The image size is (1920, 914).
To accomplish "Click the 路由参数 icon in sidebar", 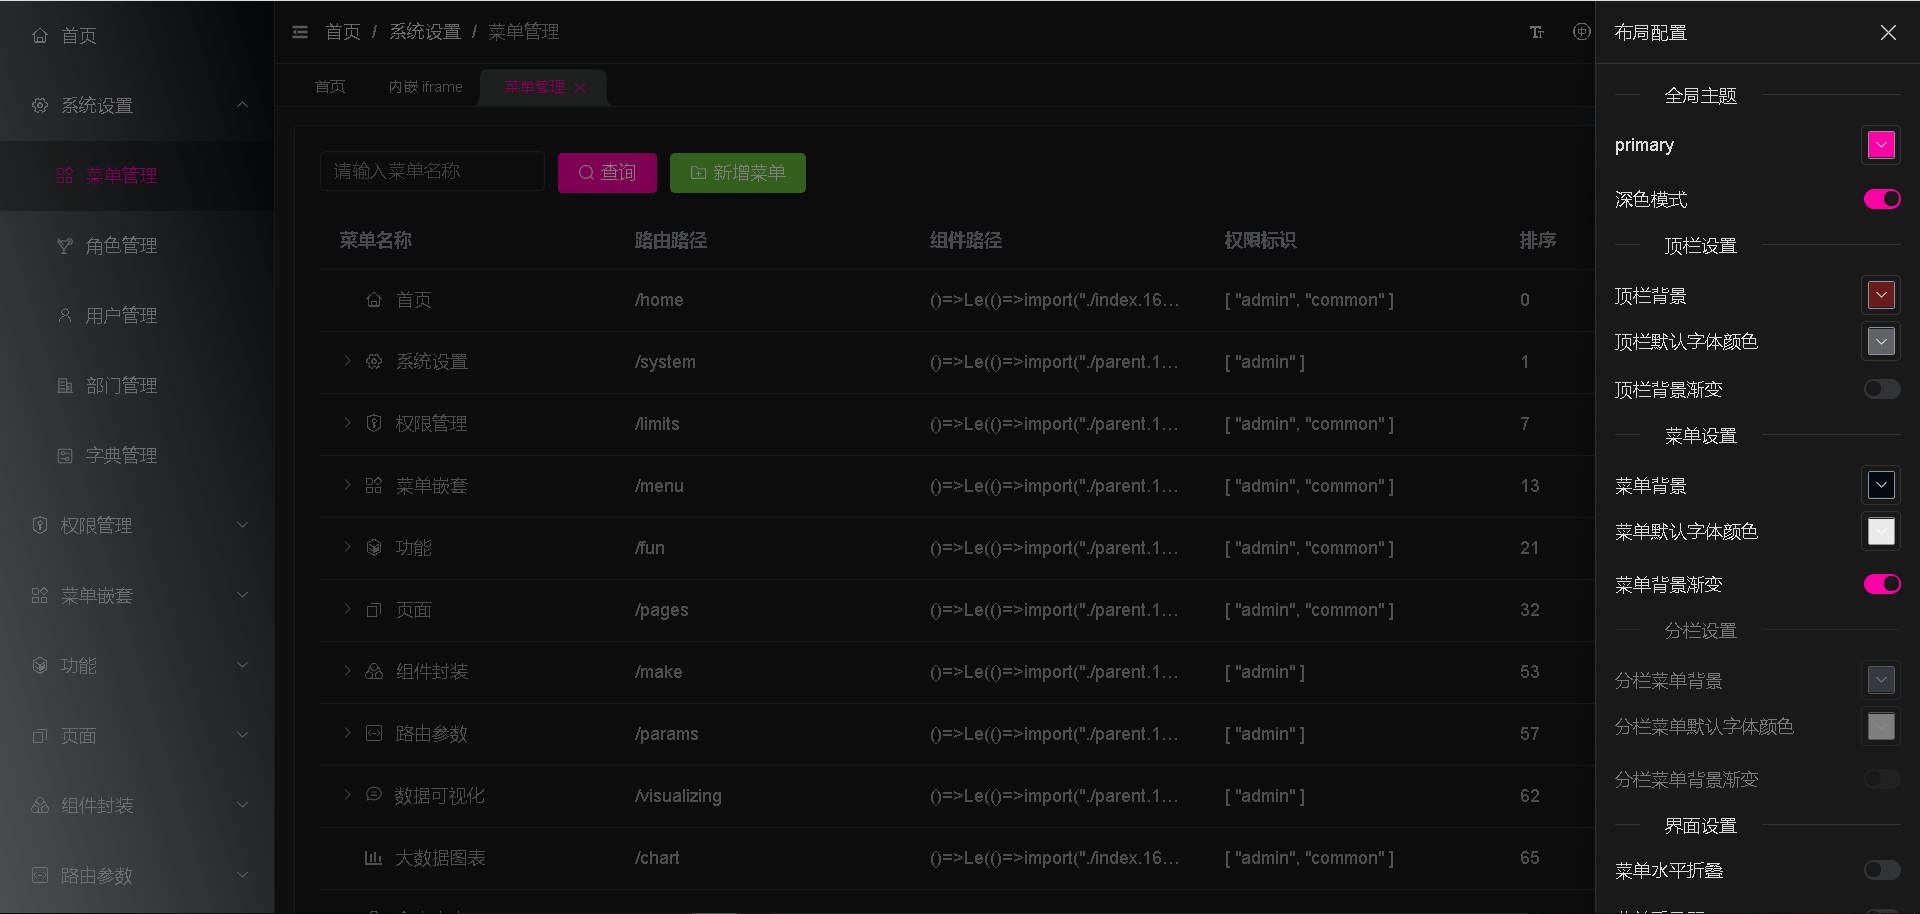I will point(40,875).
